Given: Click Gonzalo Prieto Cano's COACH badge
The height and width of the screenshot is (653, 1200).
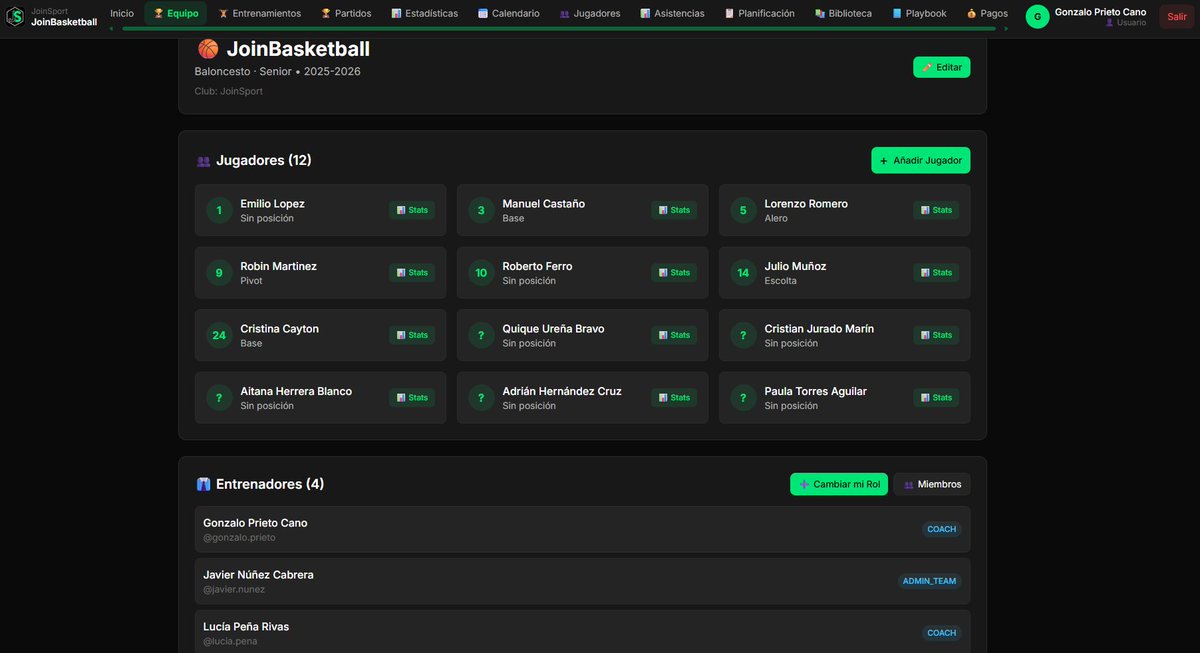Looking at the screenshot, I should pyautogui.click(x=942, y=529).
